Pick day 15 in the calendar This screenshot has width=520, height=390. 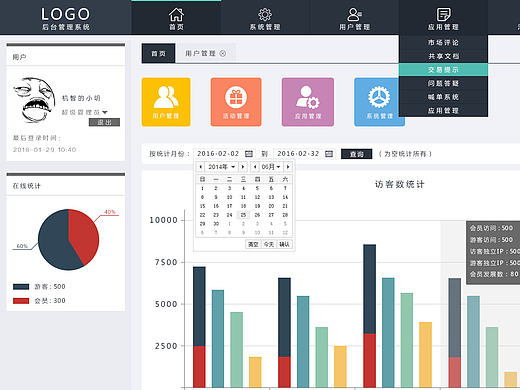coord(202,206)
